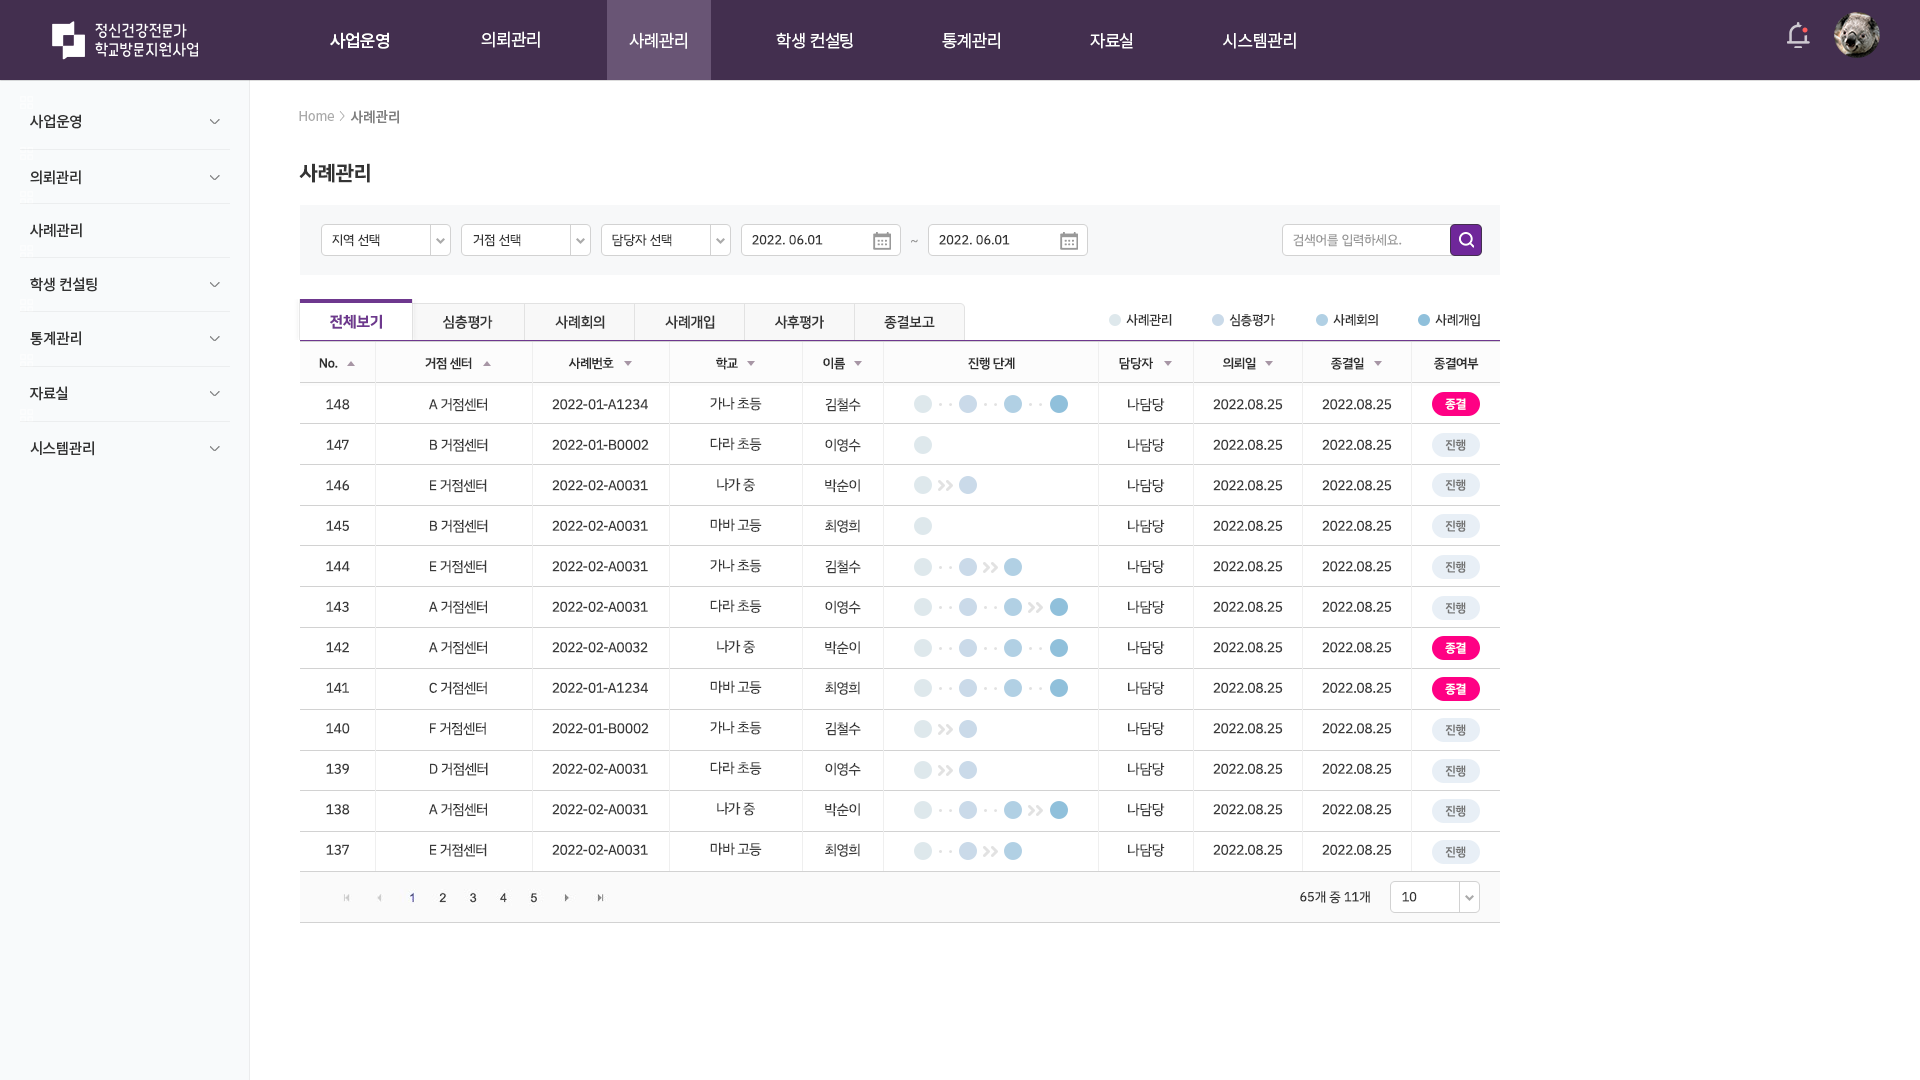Jump to the last page arrow
1920x1080 pixels.
pyautogui.click(x=600, y=898)
